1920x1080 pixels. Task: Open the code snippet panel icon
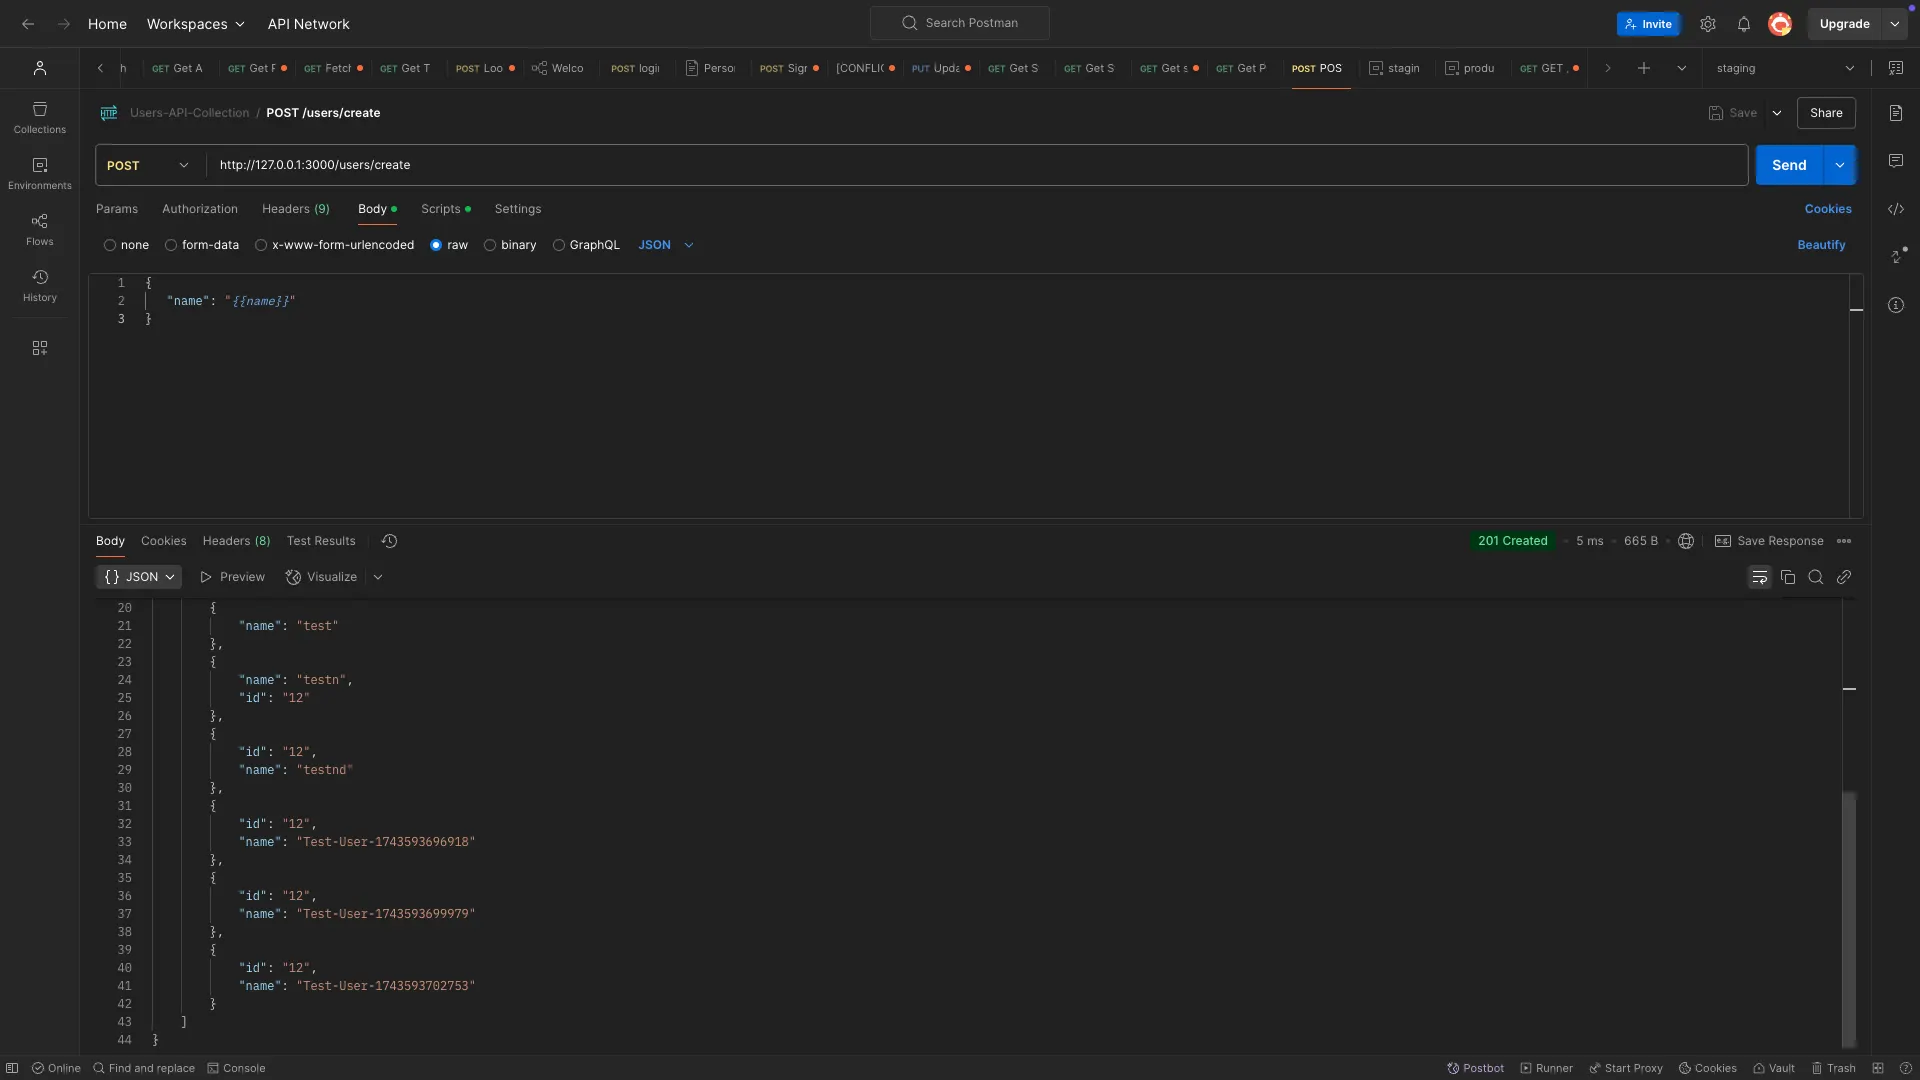[x=1896, y=209]
